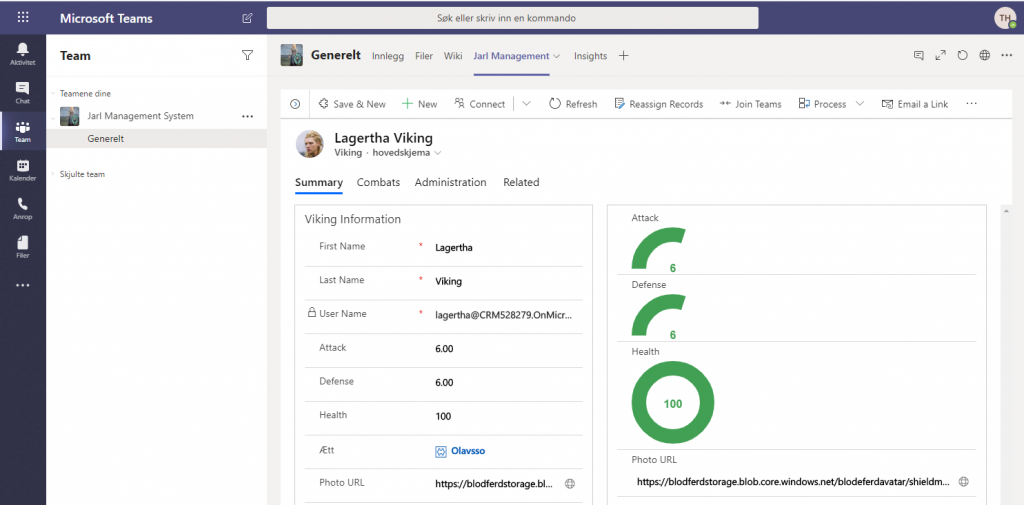The image size is (1024, 505).
Task: Click New in command bar
Action: [x=419, y=104]
